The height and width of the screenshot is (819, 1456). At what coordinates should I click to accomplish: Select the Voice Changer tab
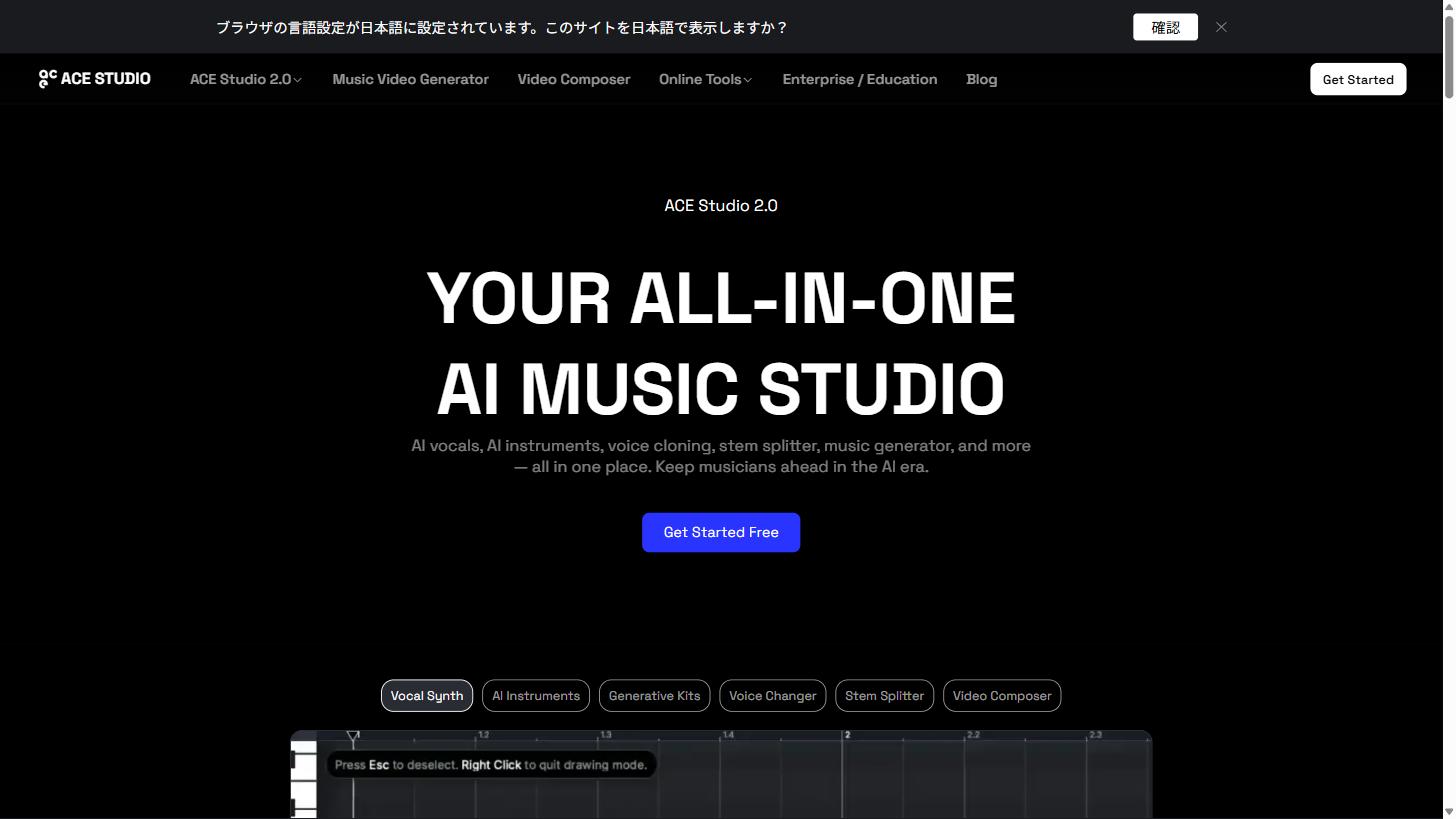coord(773,696)
